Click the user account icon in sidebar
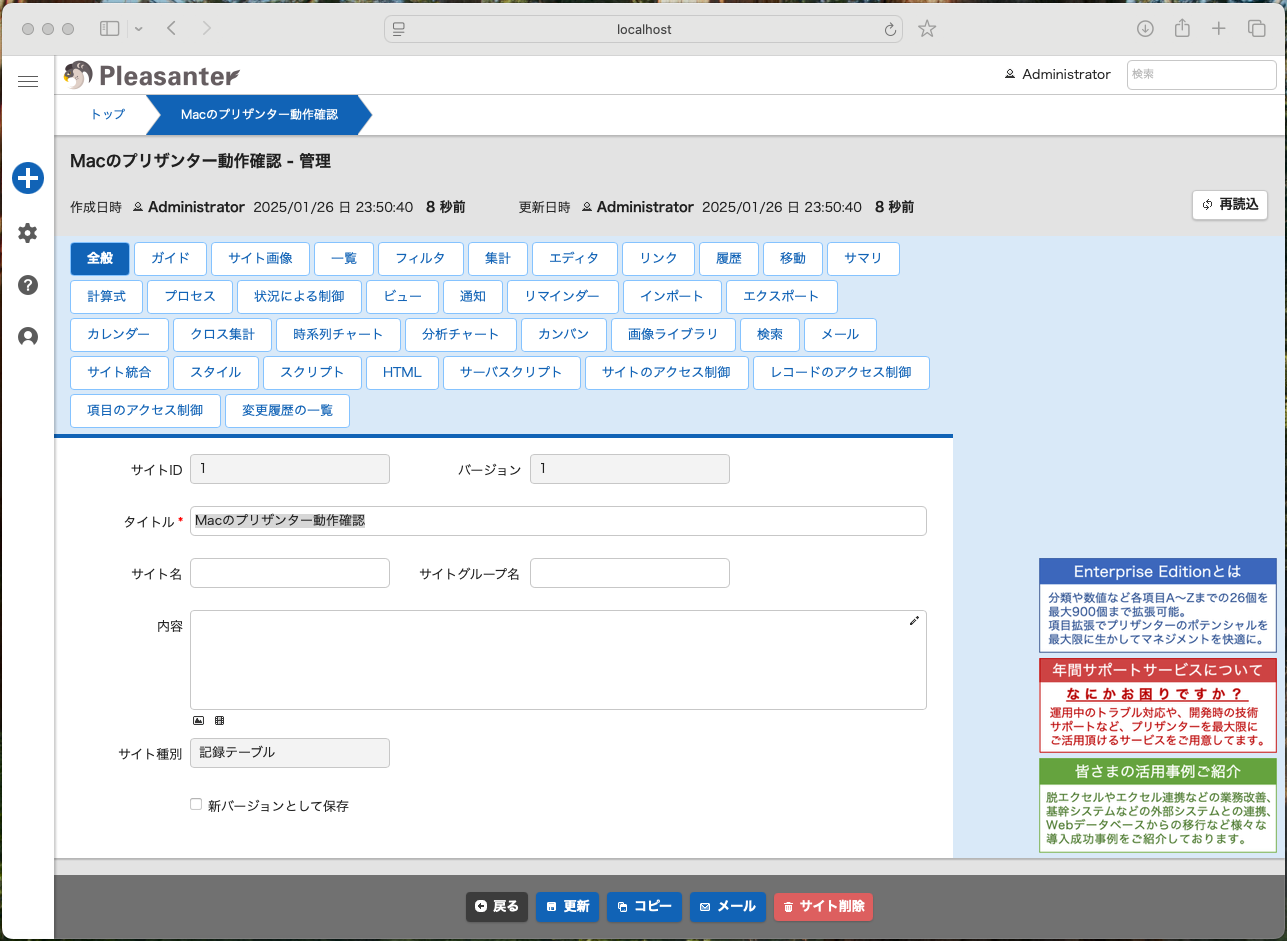 [27, 336]
